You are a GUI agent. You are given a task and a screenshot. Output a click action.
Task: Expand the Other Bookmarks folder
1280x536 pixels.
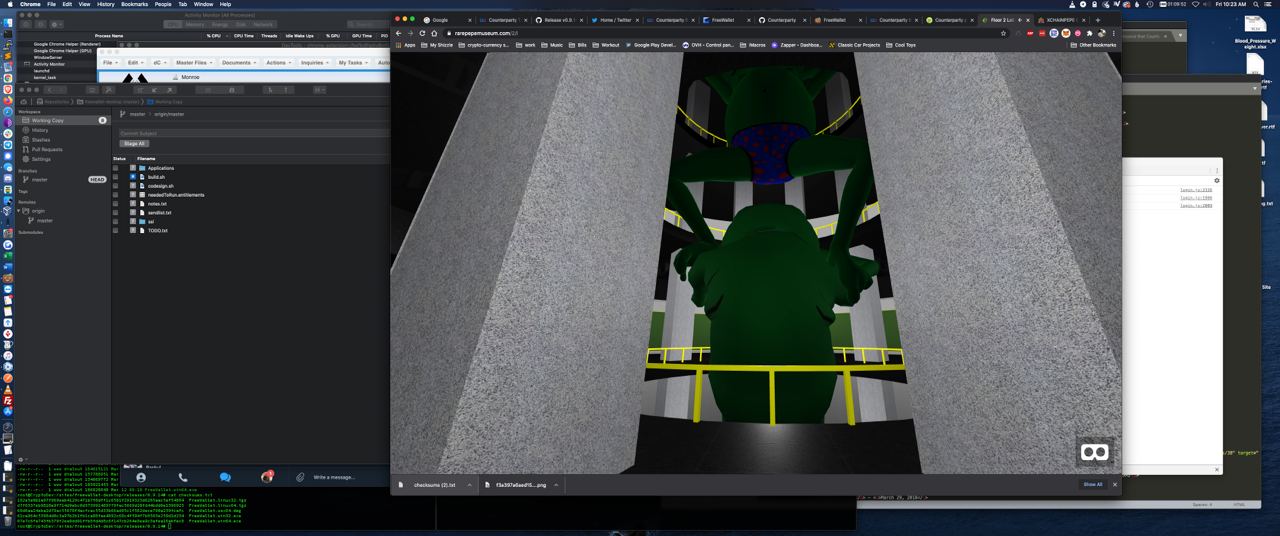click(x=1093, y=45)
